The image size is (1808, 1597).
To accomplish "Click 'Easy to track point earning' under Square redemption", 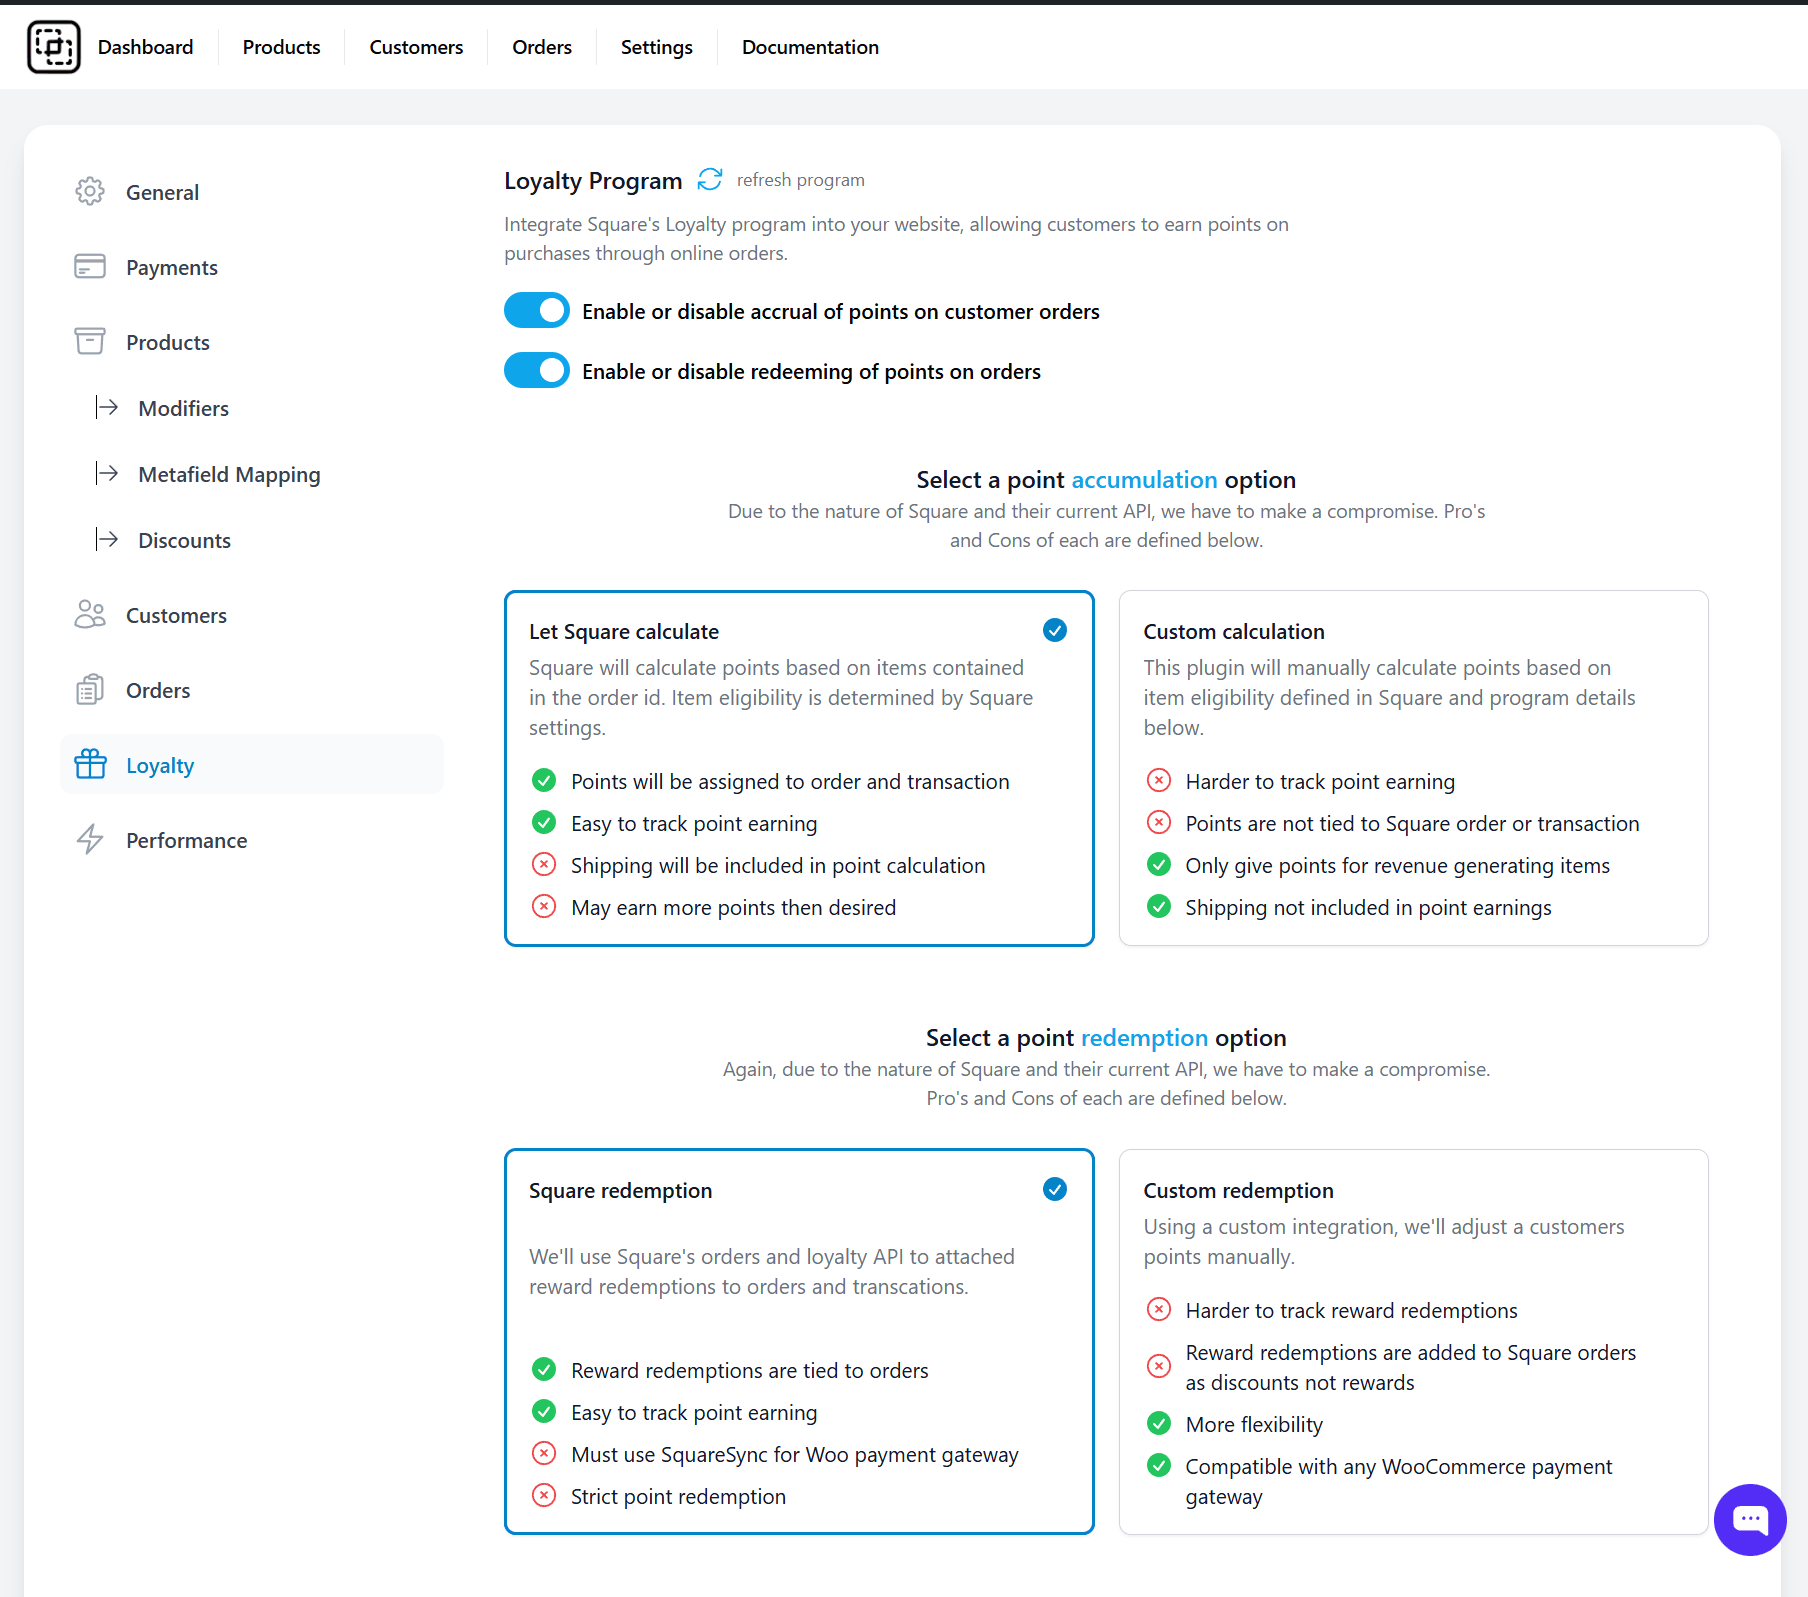I will (694, 1412).
